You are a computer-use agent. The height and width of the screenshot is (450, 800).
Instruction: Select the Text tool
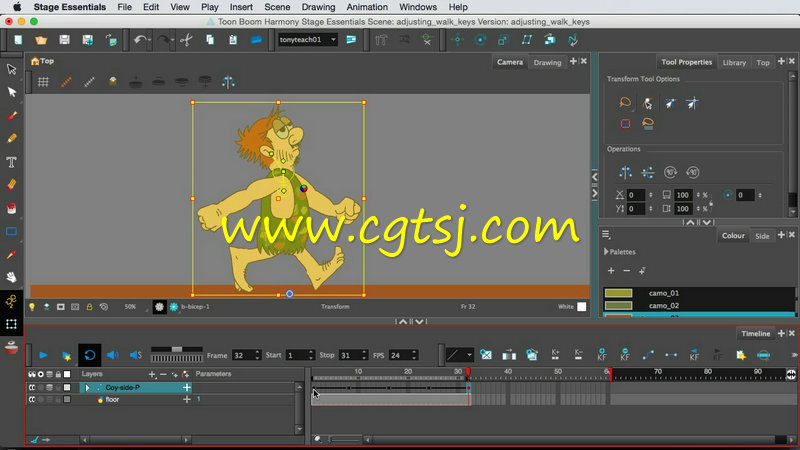[11, 162]
